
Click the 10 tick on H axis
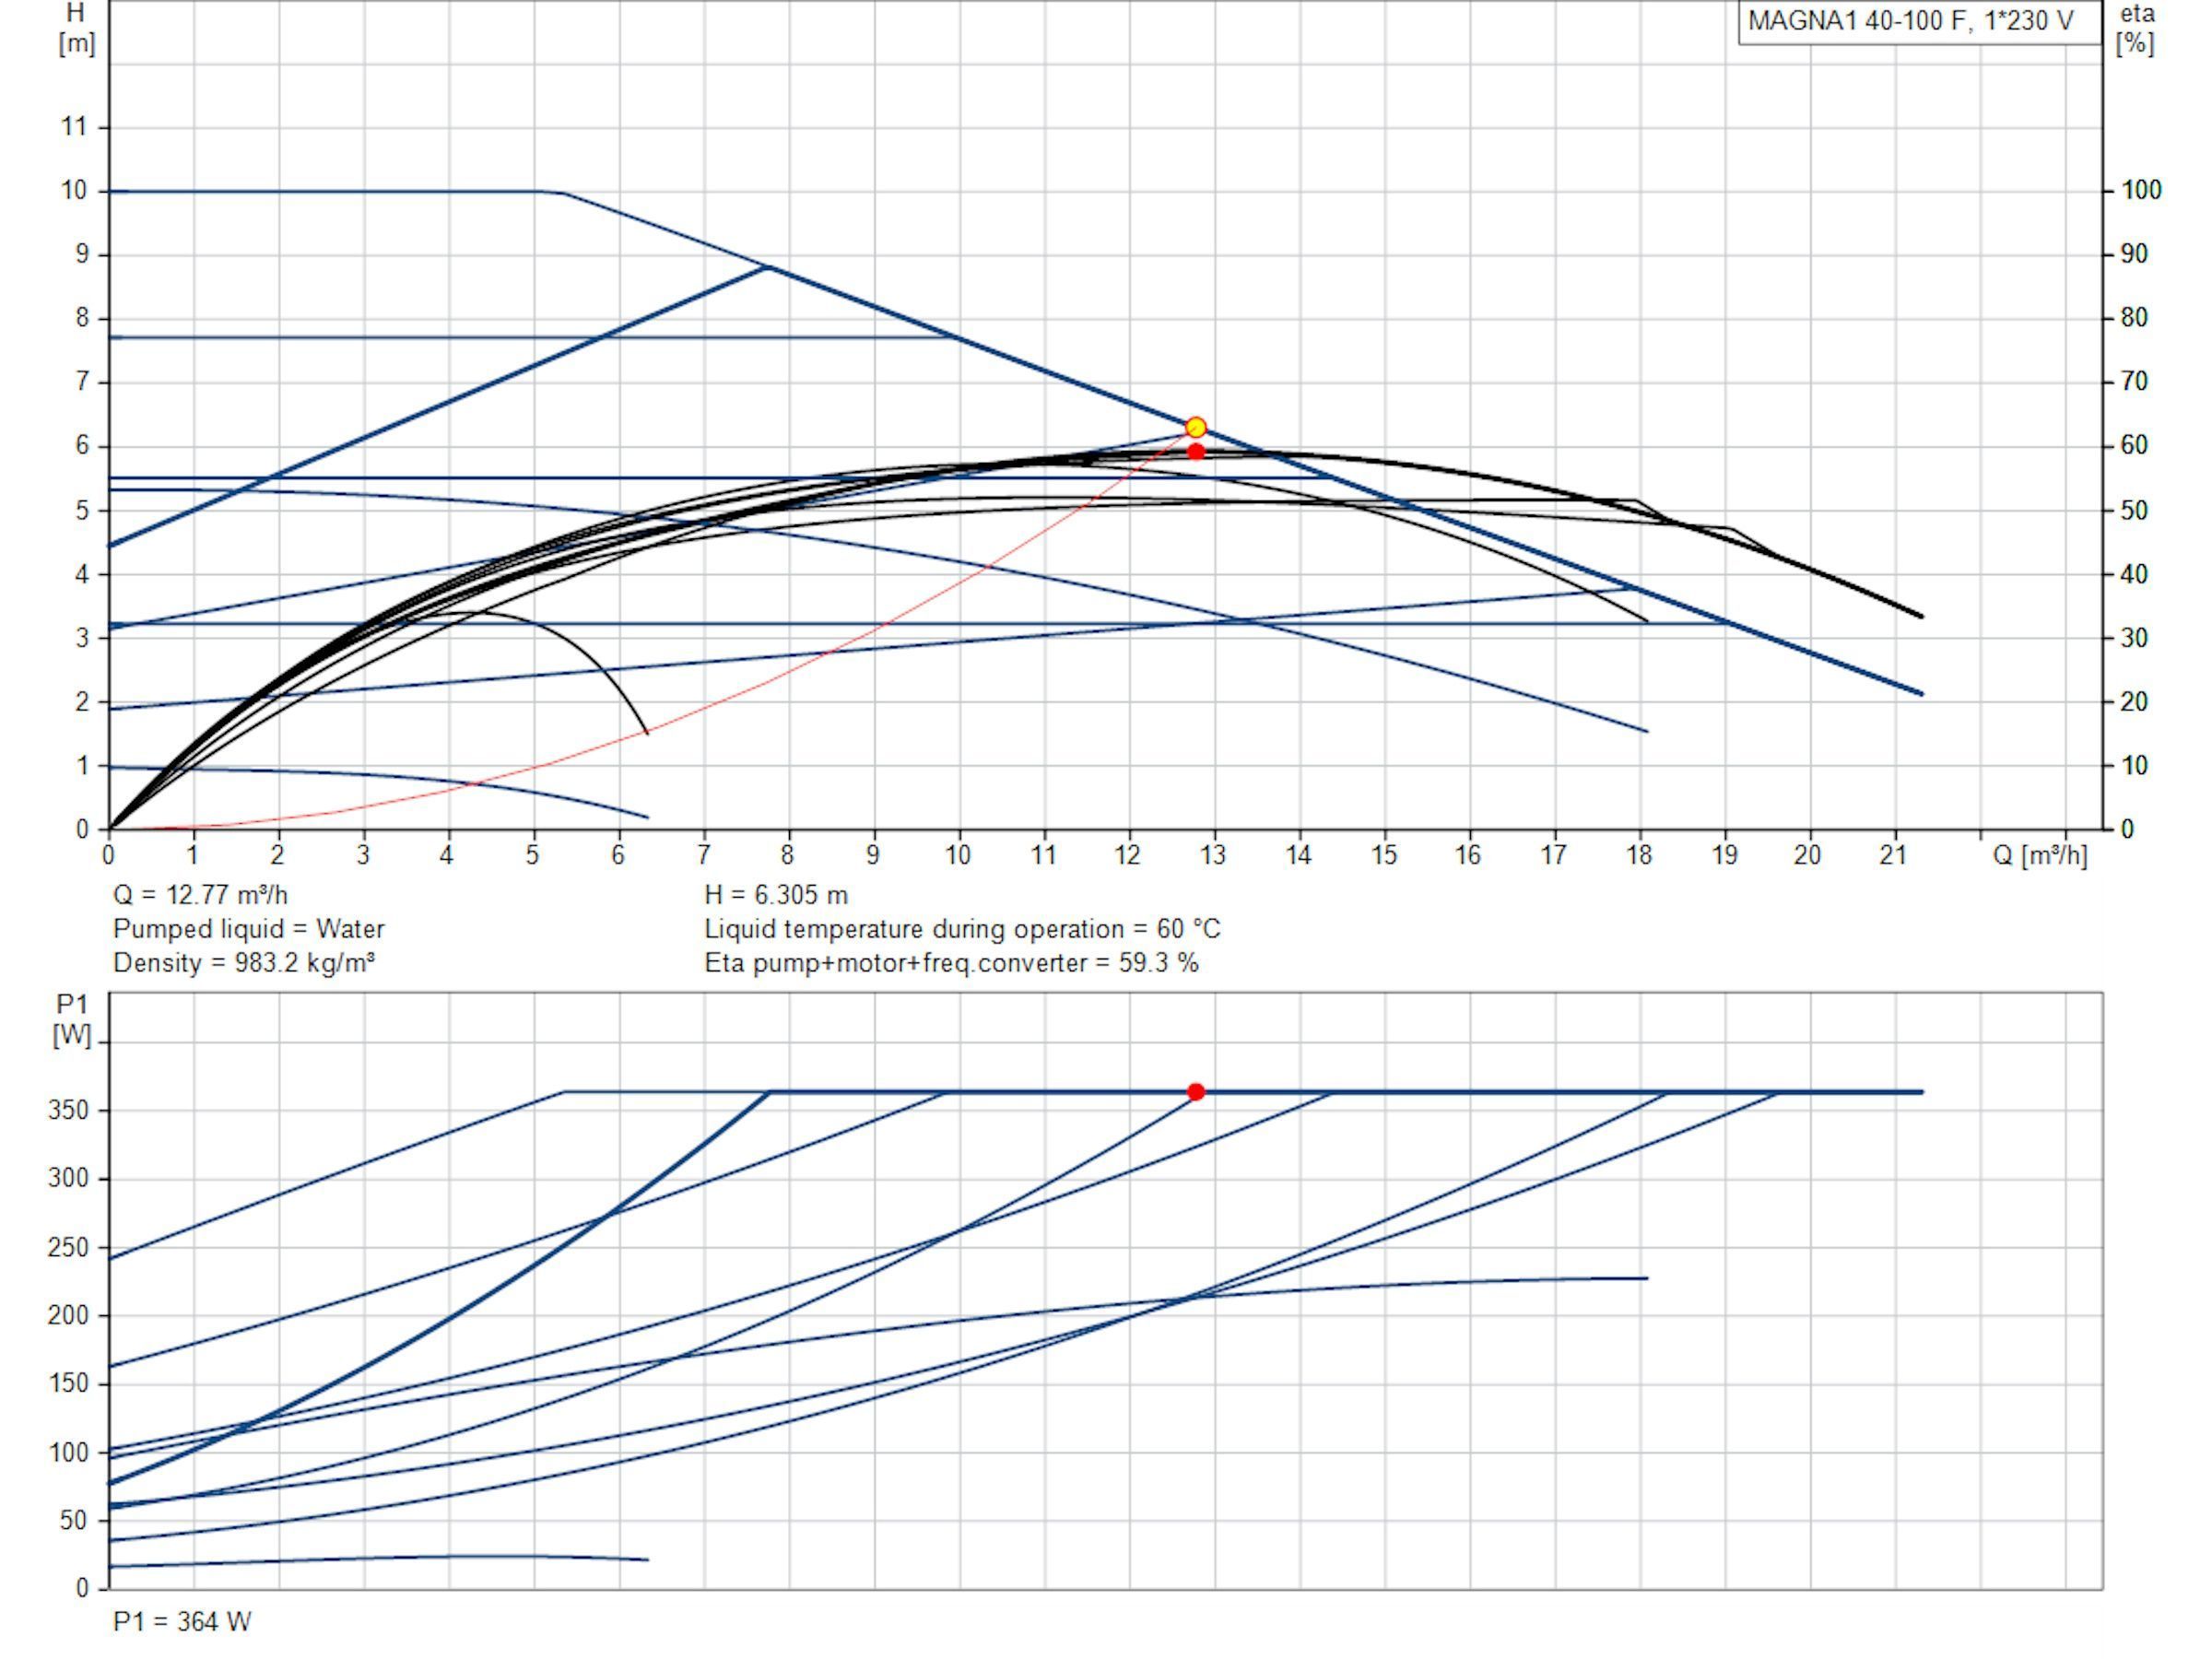(x=74, y=191)
